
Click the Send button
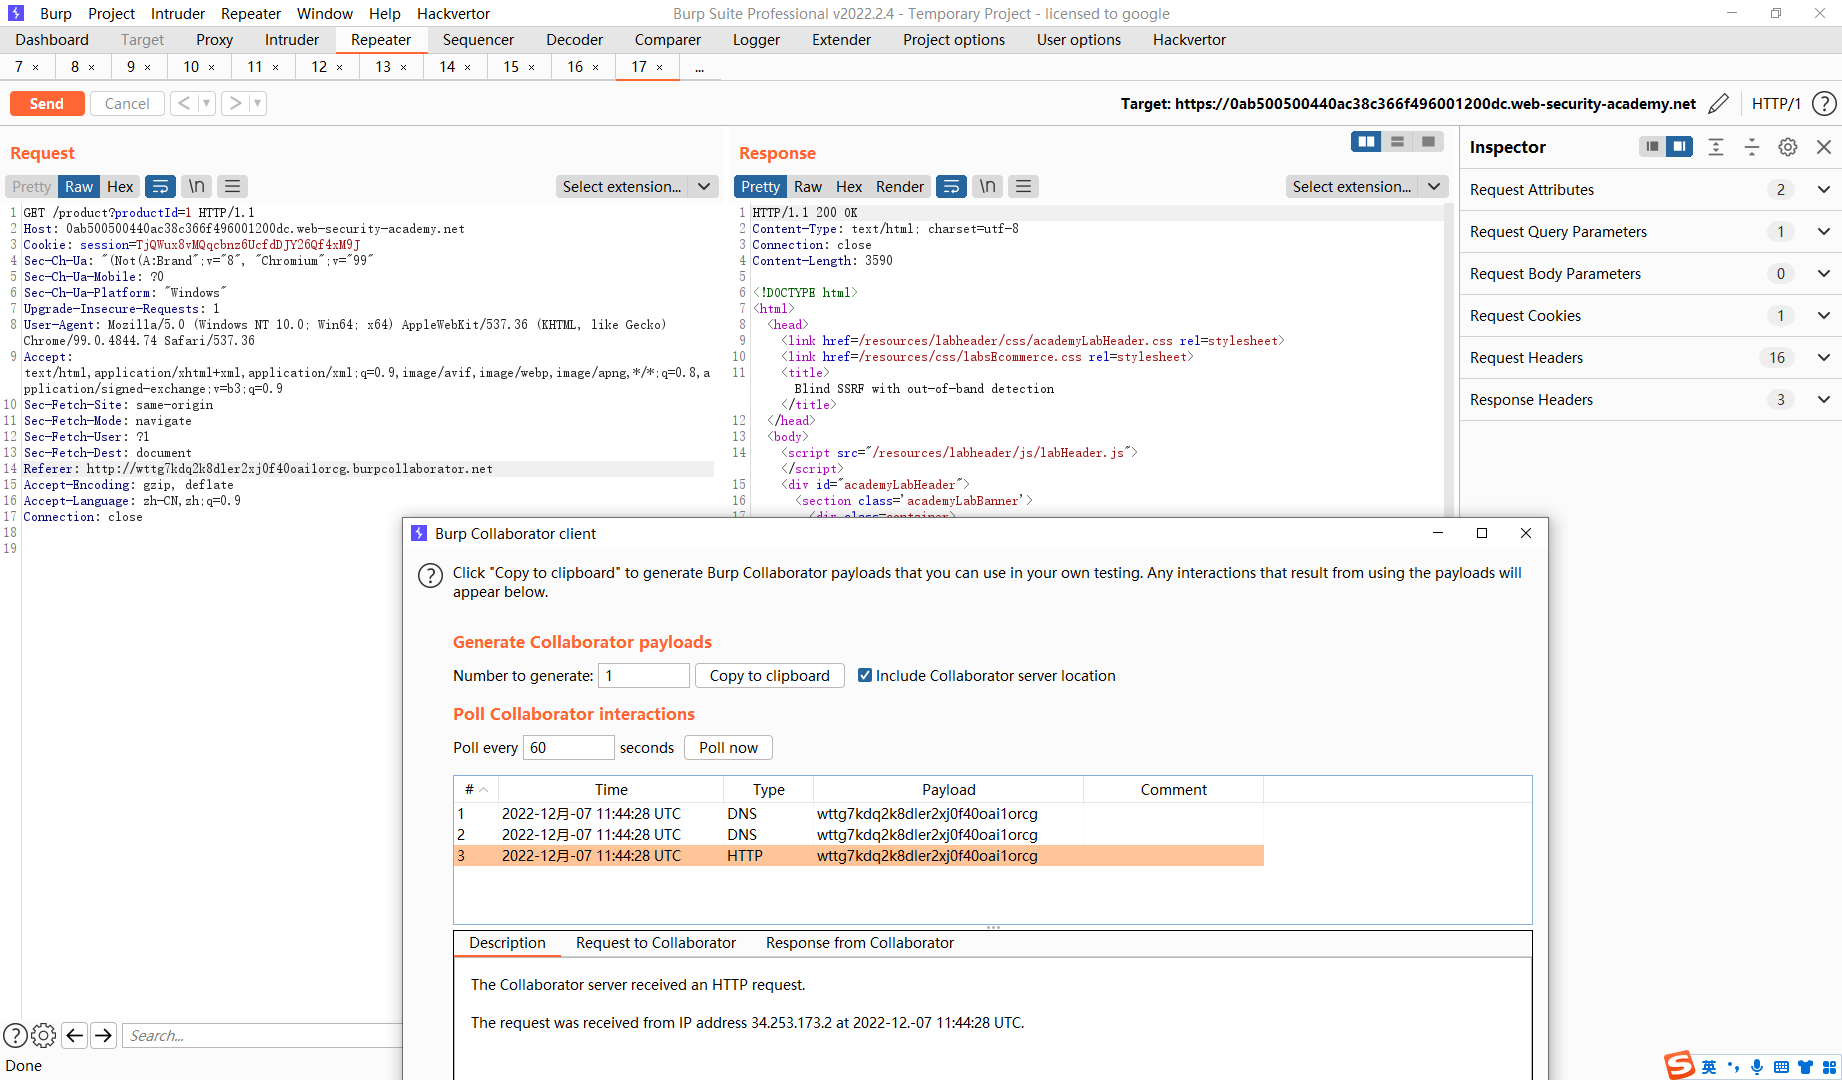47,104
